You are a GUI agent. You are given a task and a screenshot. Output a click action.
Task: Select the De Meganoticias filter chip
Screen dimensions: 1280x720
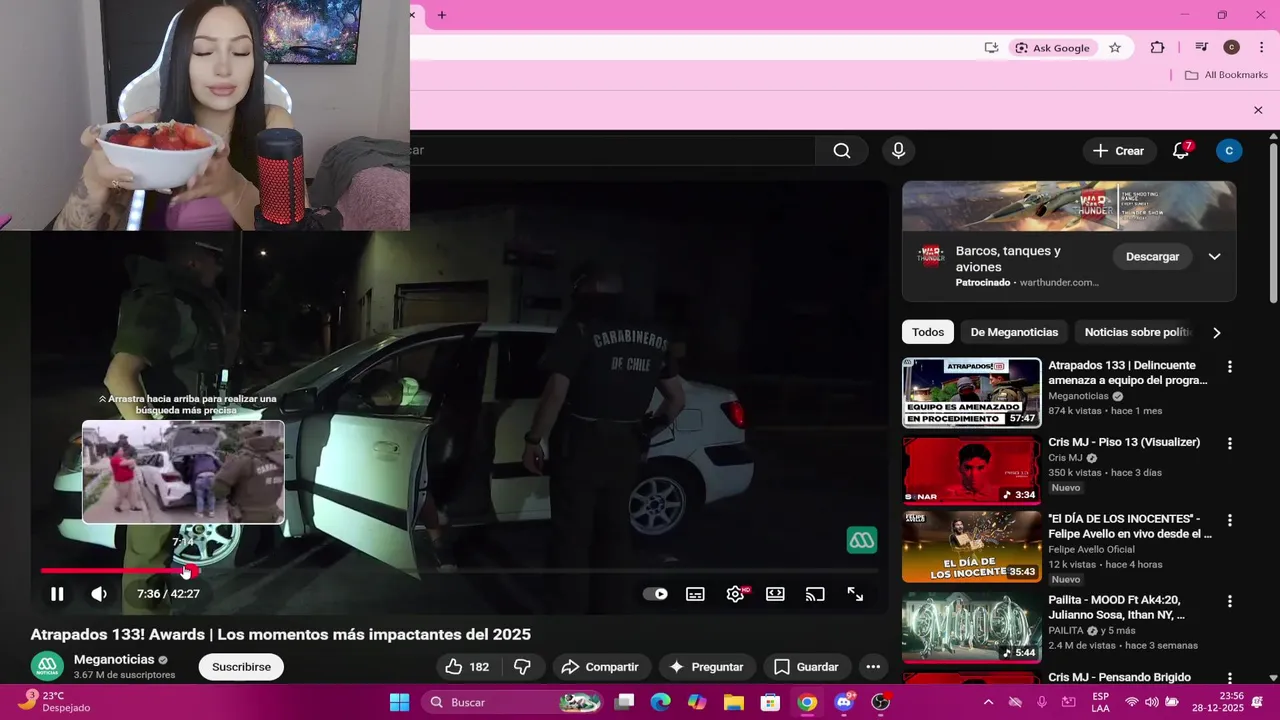[1014, 332]
